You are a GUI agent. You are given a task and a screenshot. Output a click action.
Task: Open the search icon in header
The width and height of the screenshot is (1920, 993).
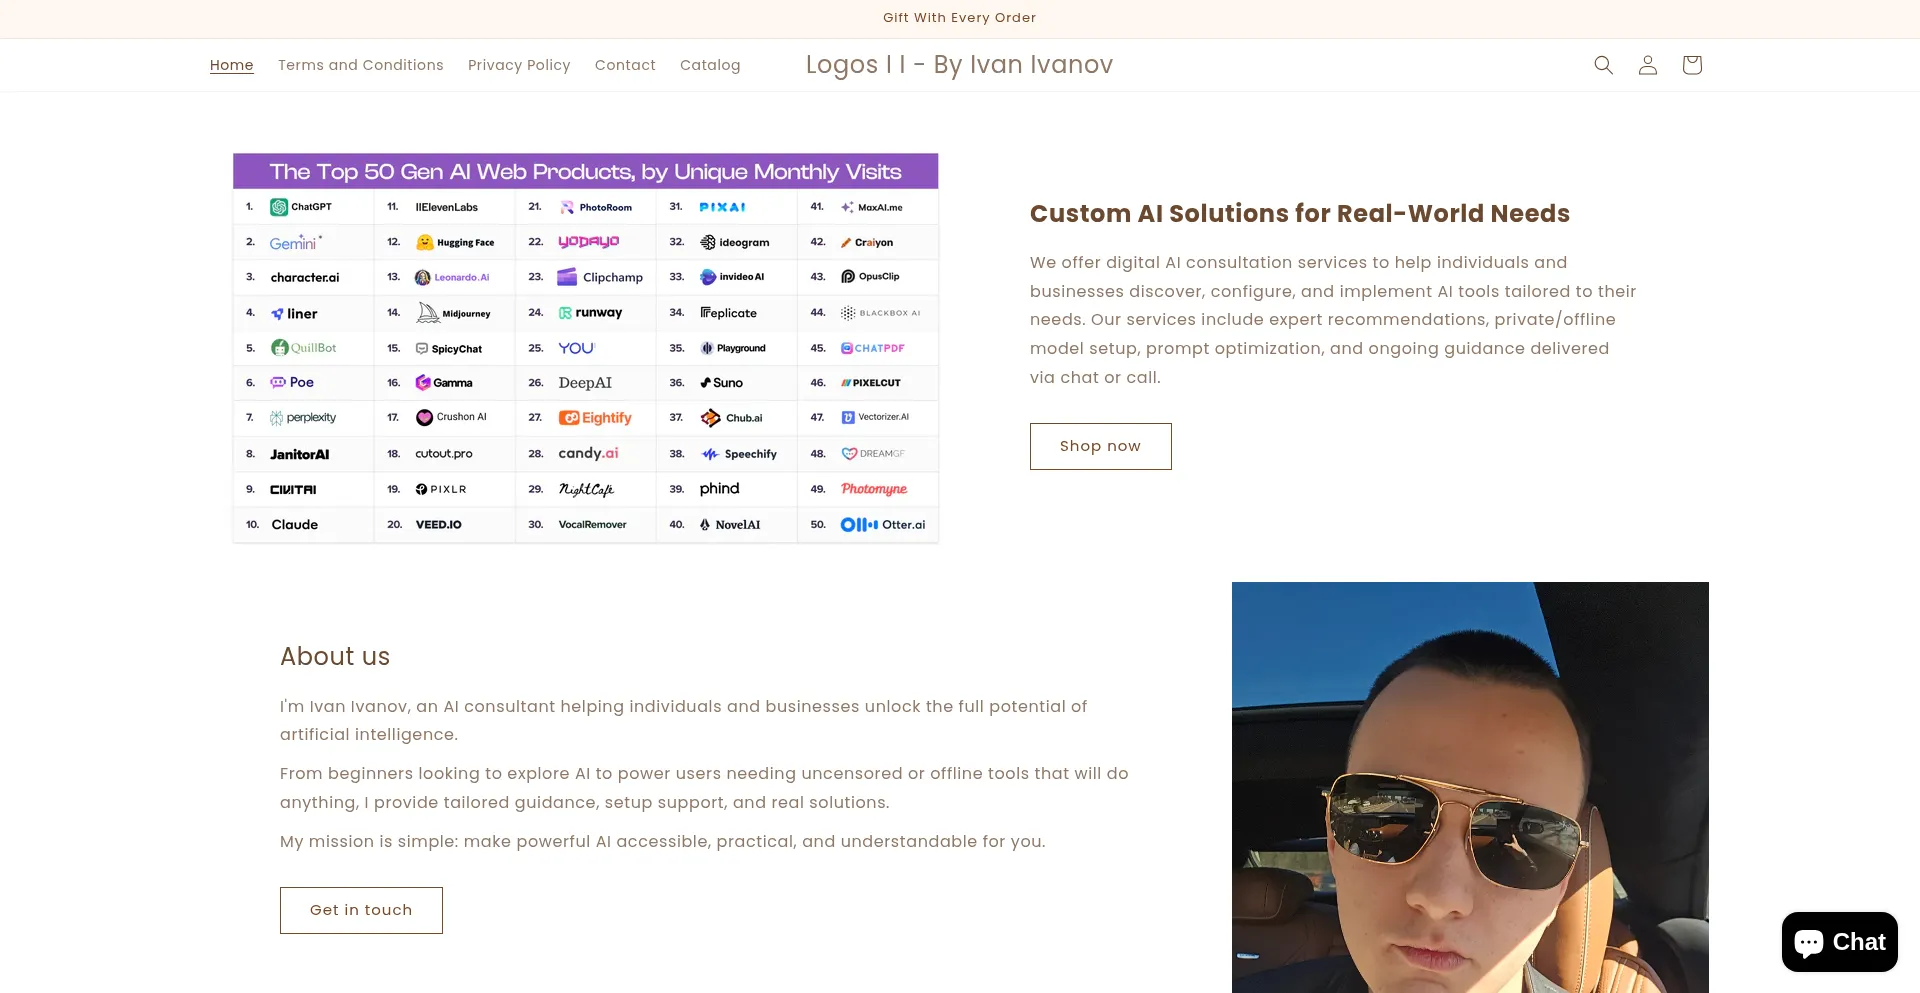(1603, 65)
